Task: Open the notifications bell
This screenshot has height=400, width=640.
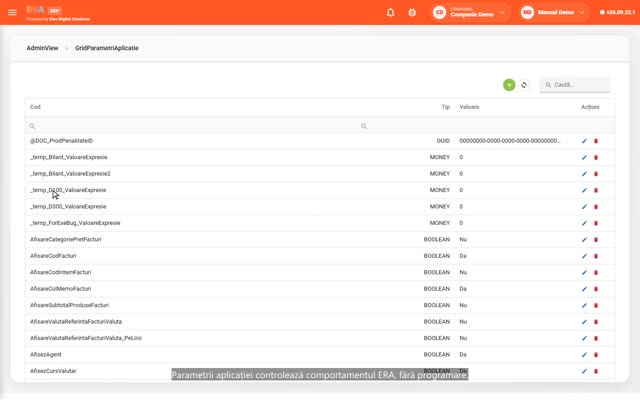Action: tap(391, 12)
